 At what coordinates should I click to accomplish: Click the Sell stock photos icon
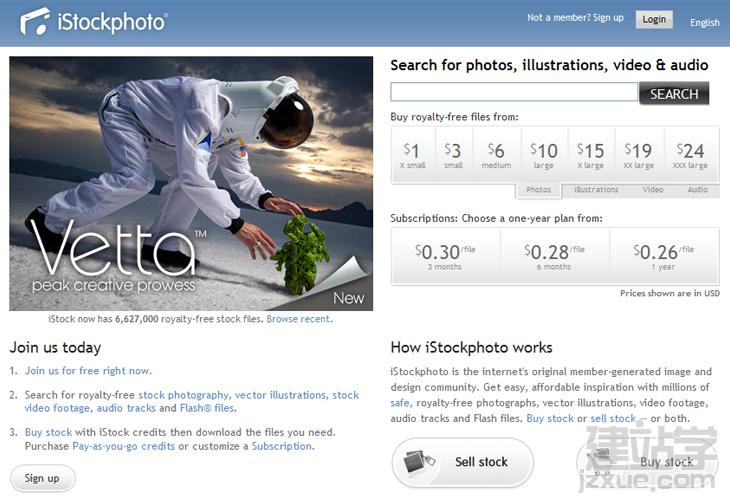coord(419,462)
